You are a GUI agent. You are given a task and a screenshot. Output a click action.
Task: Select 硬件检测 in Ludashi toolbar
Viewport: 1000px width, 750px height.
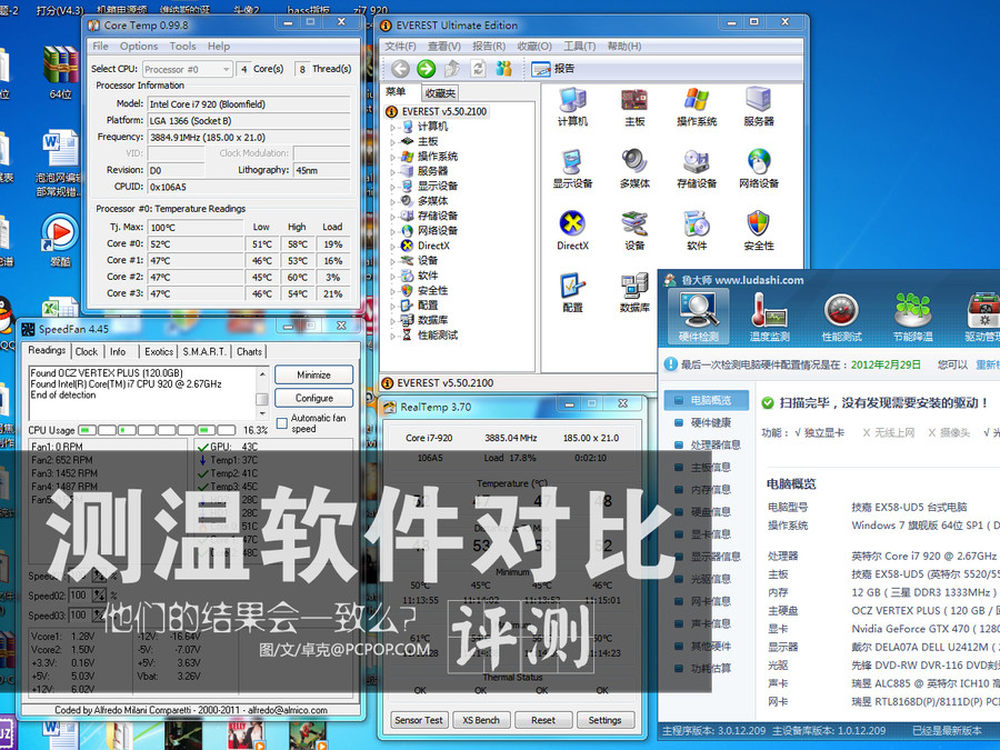(x=698, y=316)
